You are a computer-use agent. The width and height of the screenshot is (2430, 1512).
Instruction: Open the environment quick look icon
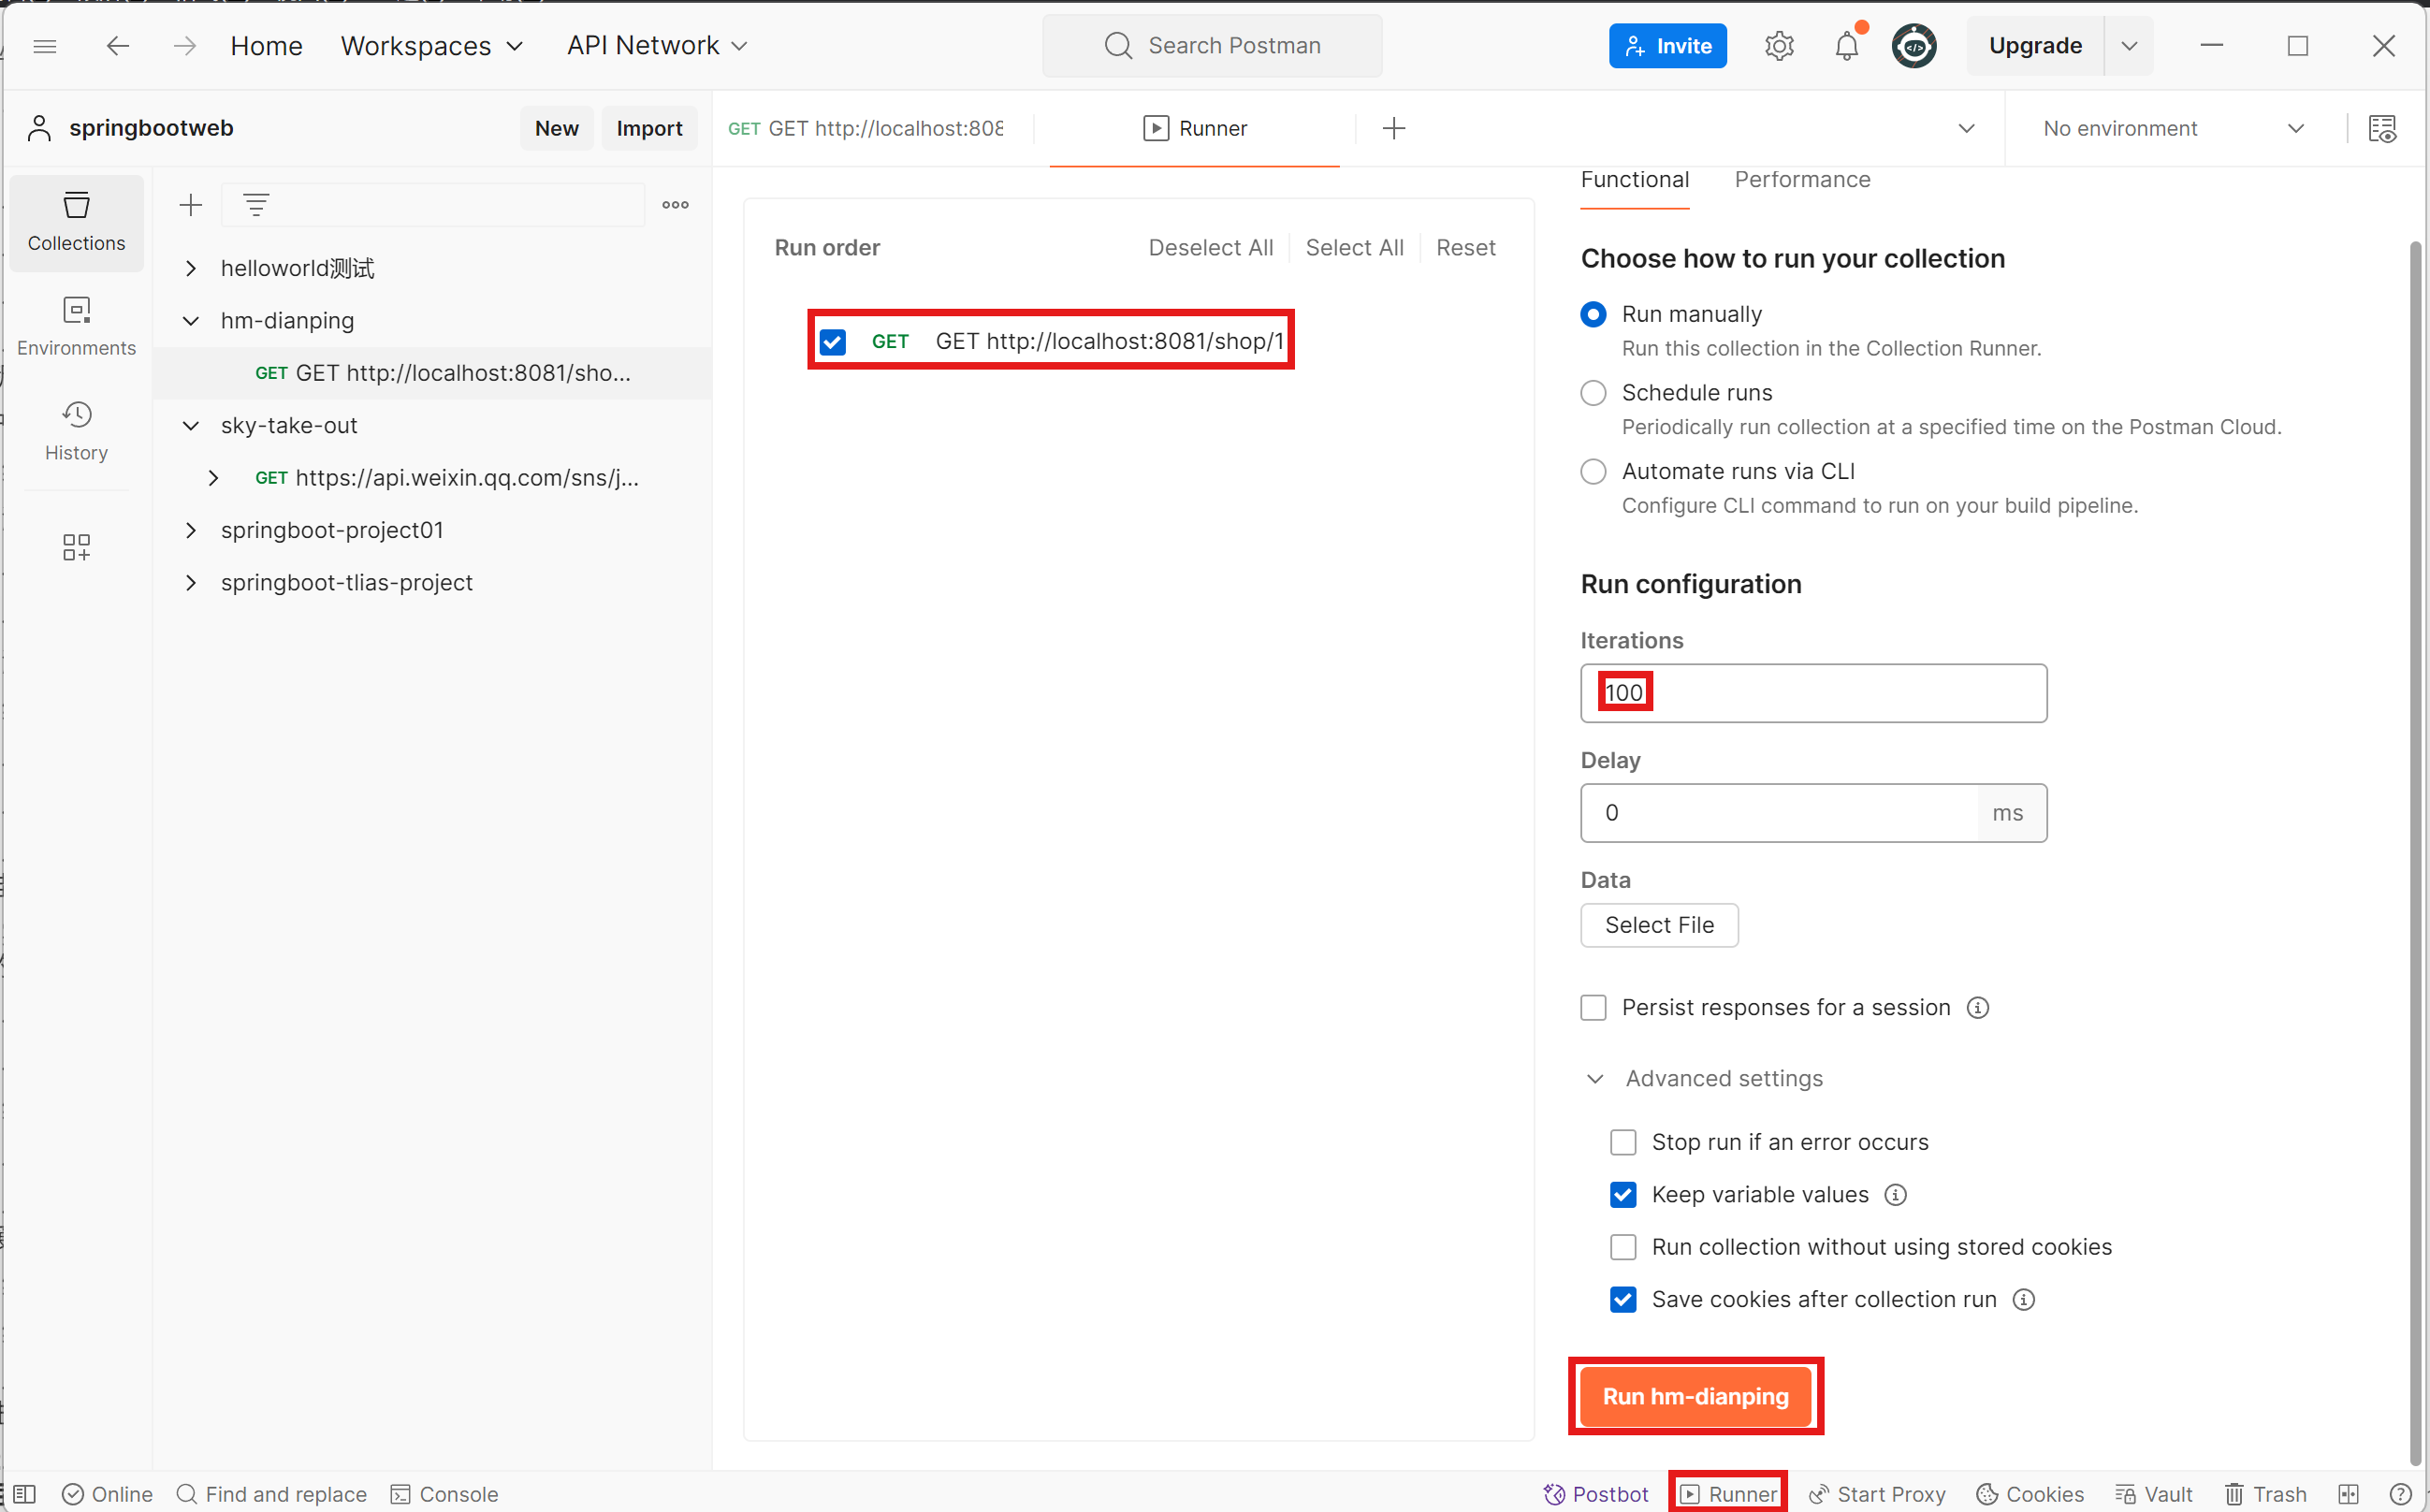pos(2382,128)
